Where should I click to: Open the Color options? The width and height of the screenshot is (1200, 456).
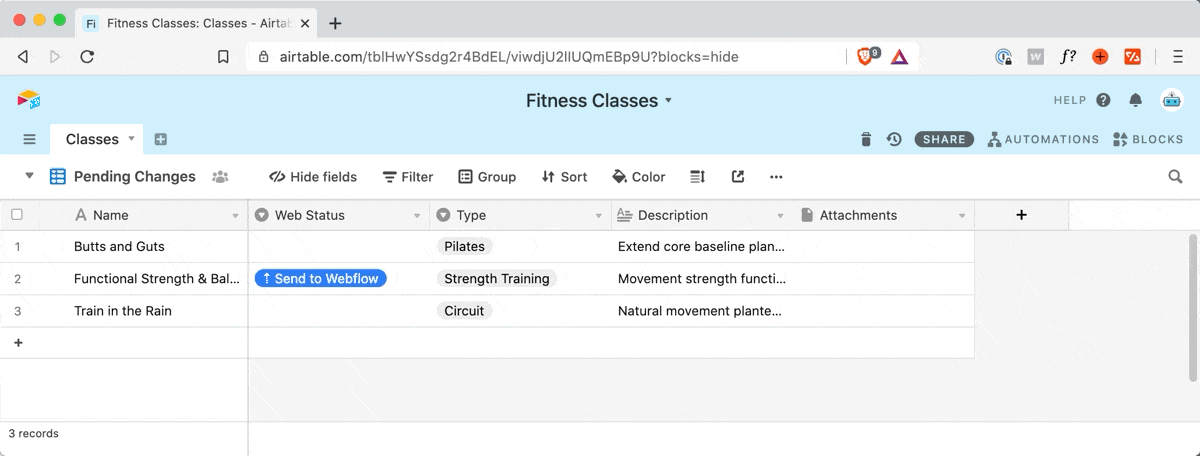tap(638, 177)
